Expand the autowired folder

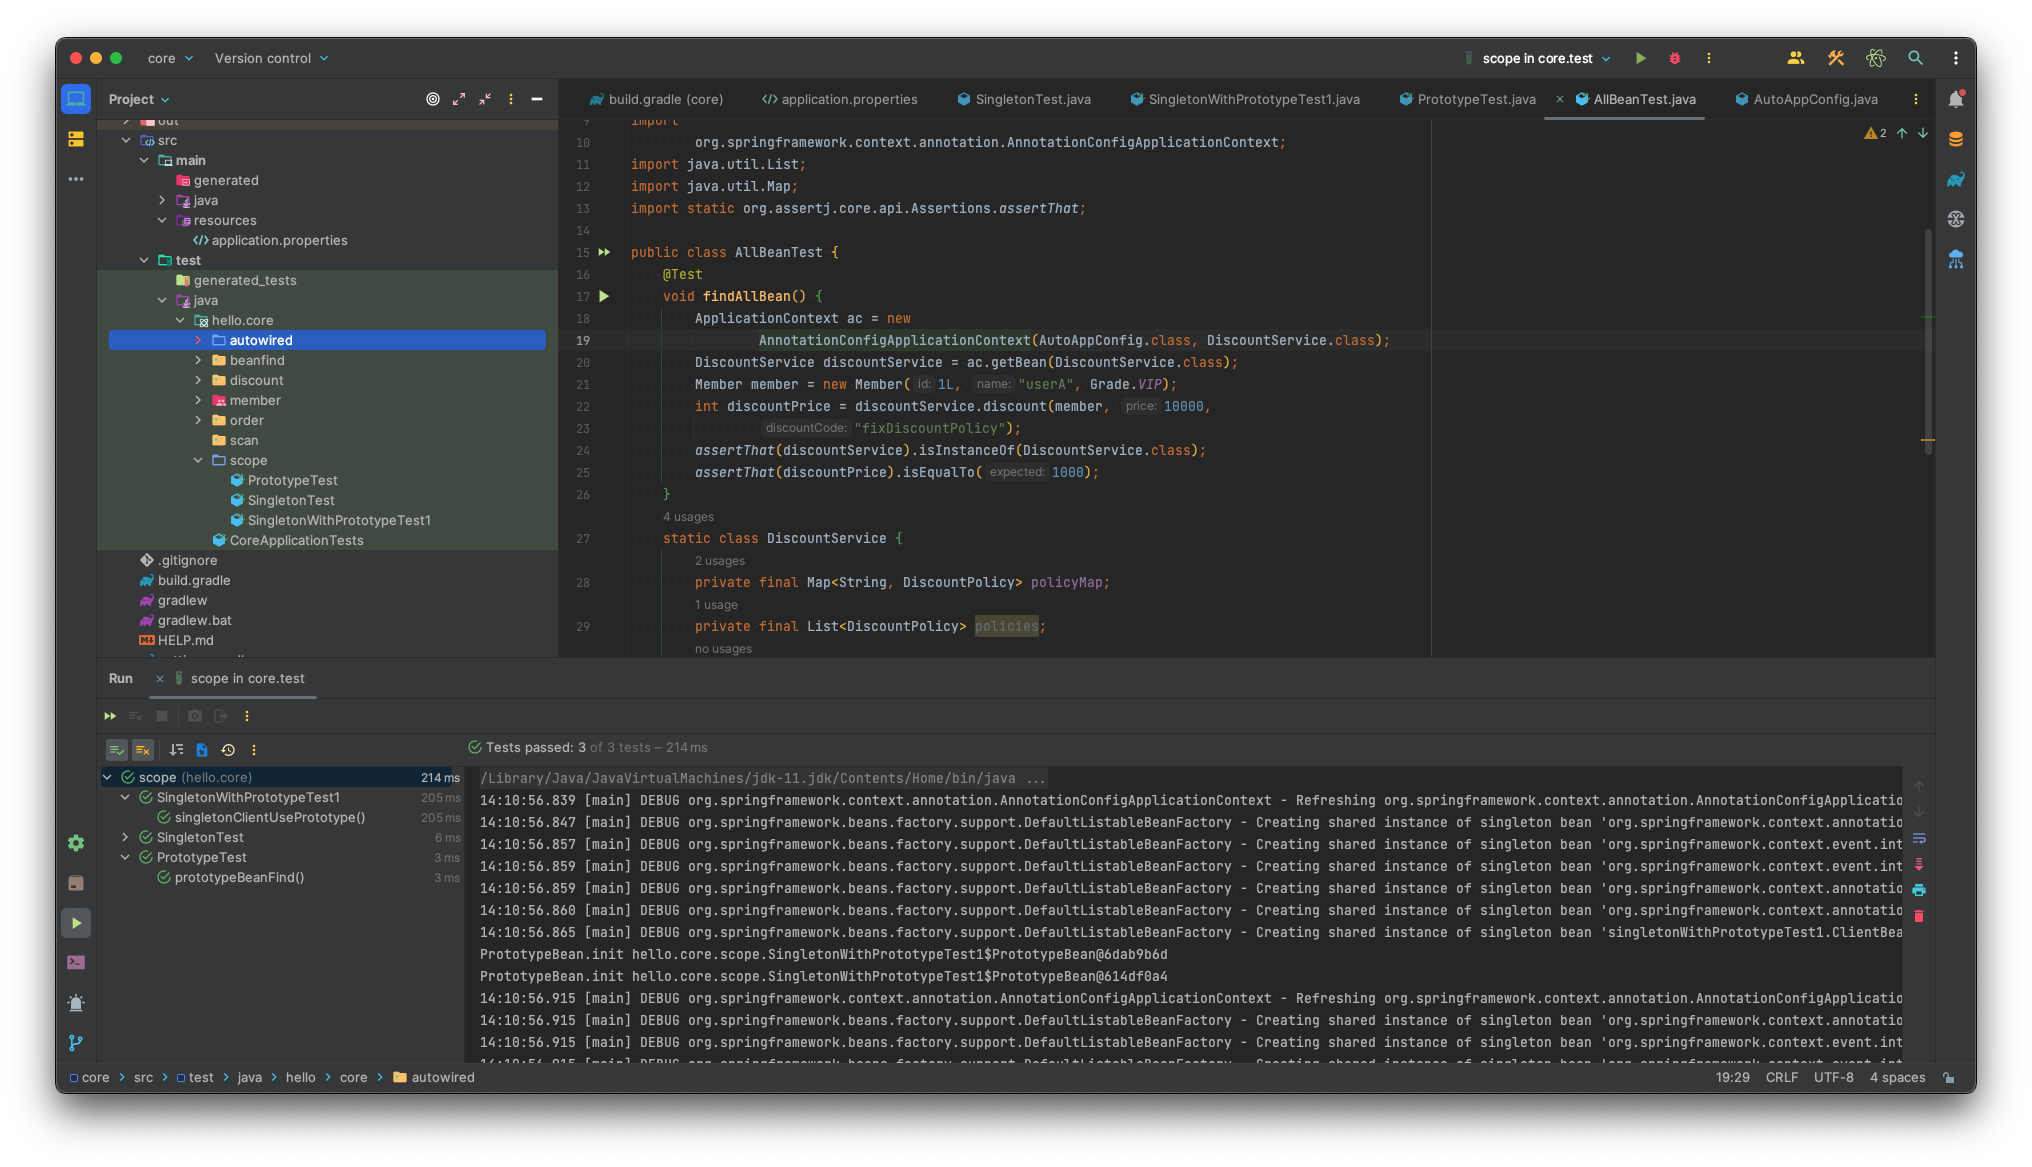[x=198, y=341]
